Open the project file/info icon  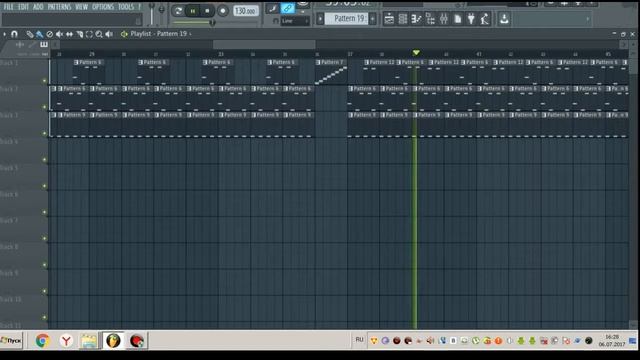(x=458, y=19)
